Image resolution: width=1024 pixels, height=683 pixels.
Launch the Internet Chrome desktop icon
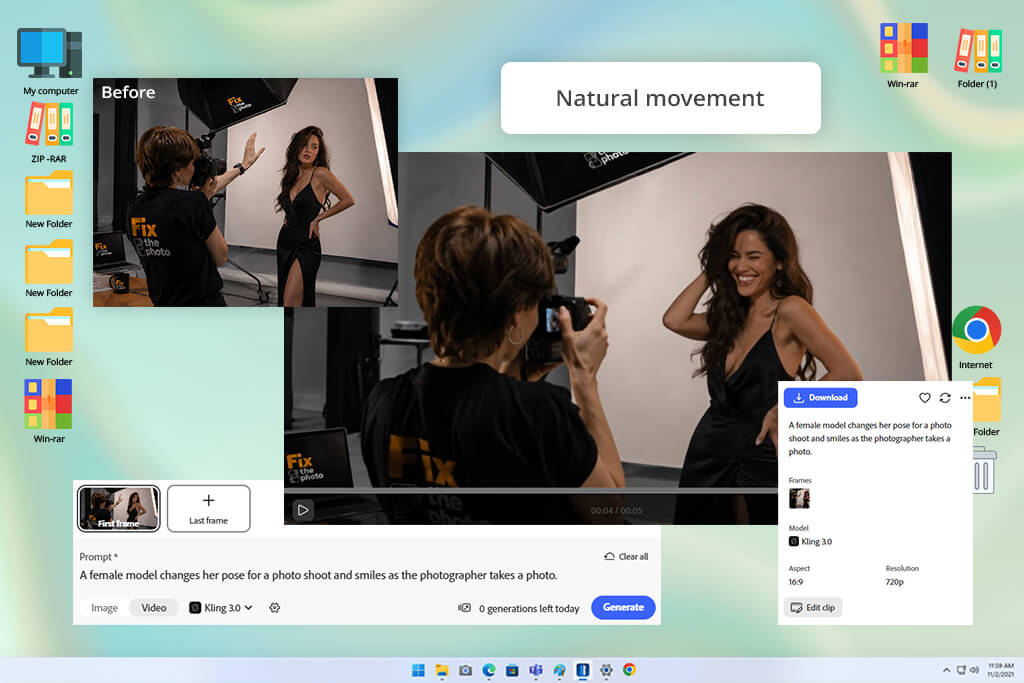tap(976, 337)
